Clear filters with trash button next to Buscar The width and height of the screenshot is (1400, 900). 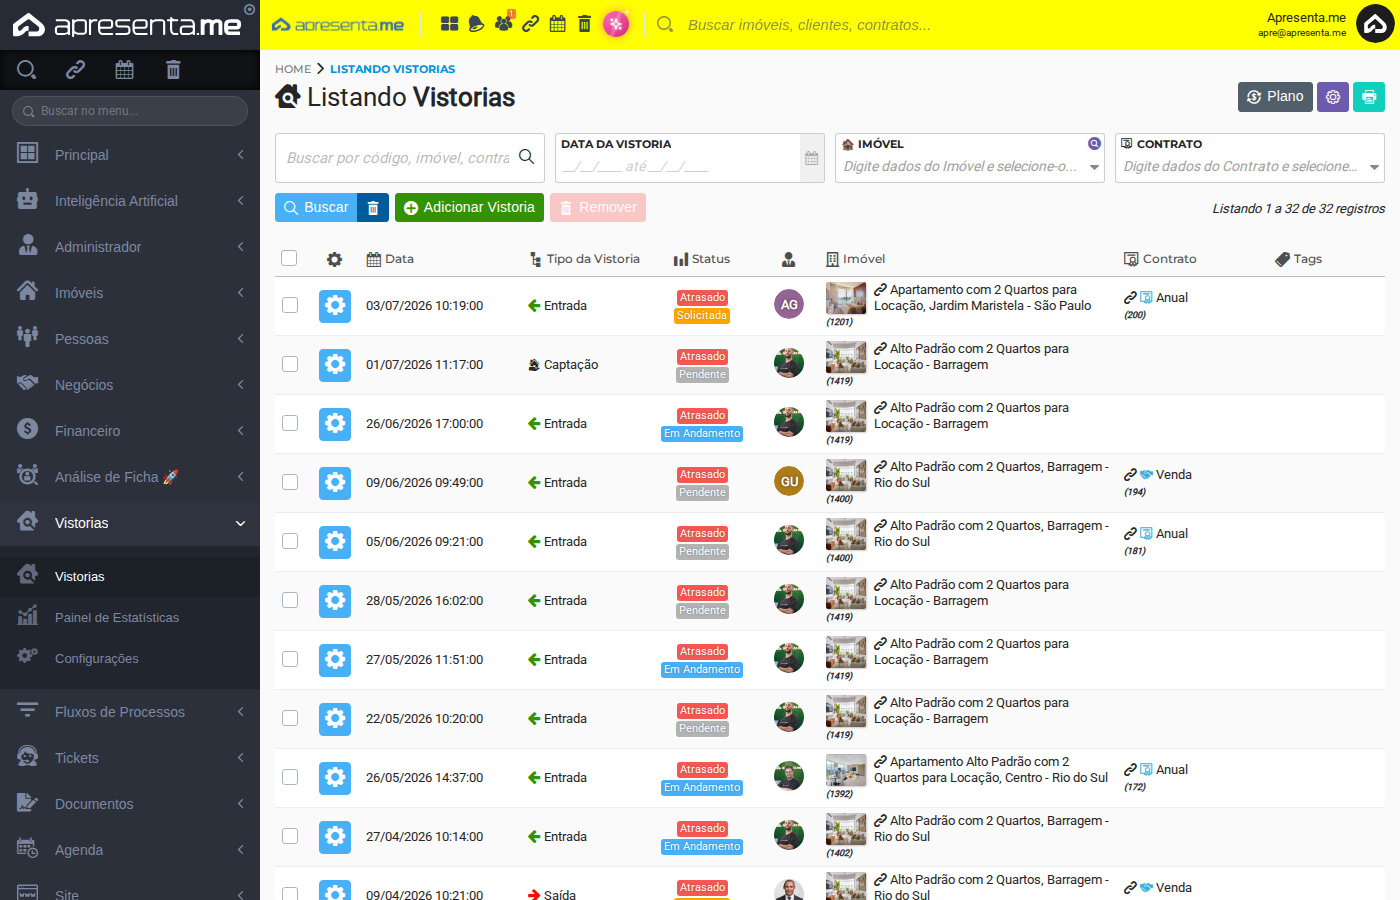coord(373,208)
